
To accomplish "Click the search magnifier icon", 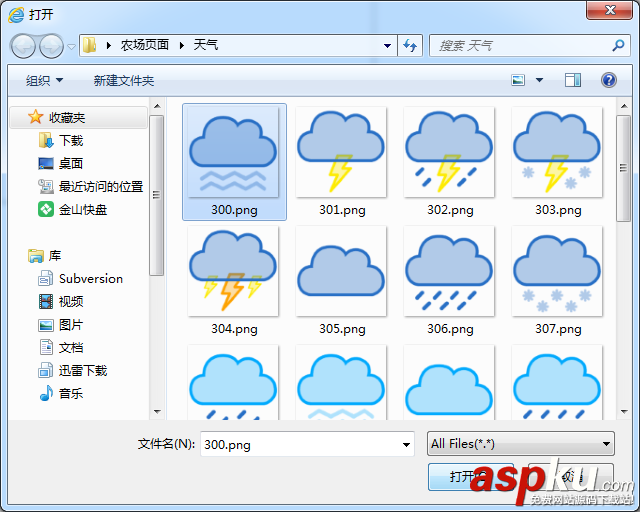I will (x=618, y=45).
